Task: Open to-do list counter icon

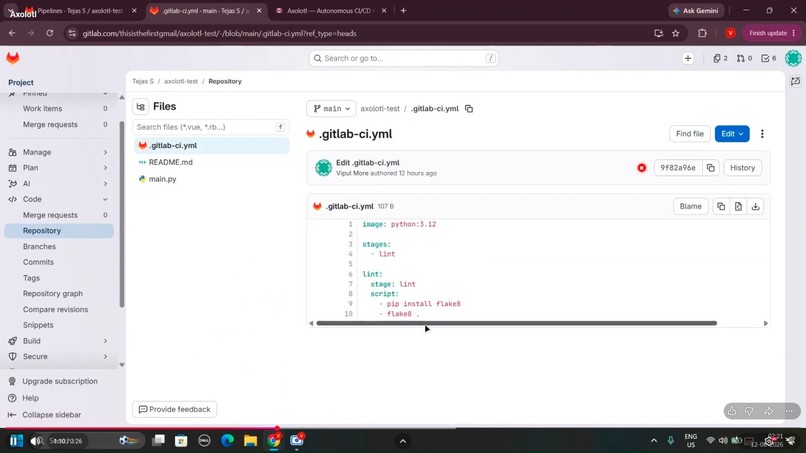Action: [769, 58]
